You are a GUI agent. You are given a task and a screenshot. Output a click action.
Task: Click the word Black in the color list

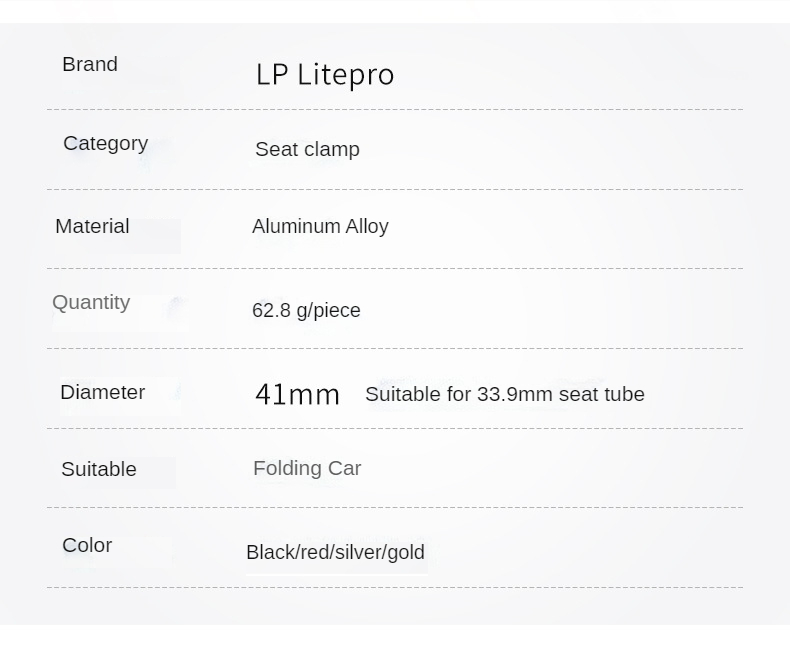(269, 552)
